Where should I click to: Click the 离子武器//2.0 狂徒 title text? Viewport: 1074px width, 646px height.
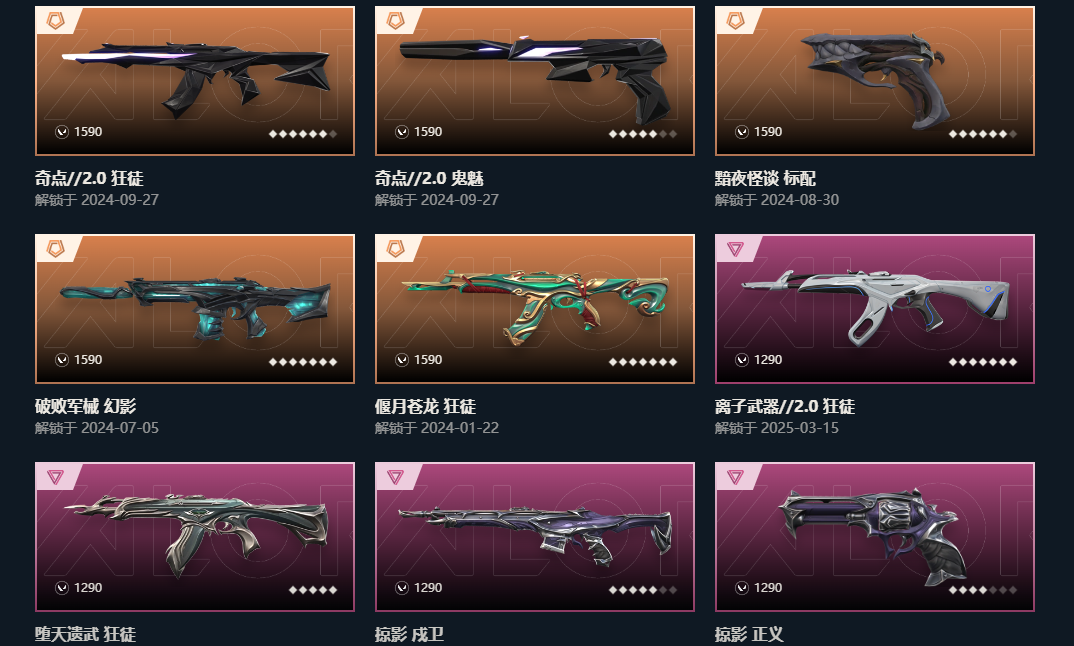(785, 406)
